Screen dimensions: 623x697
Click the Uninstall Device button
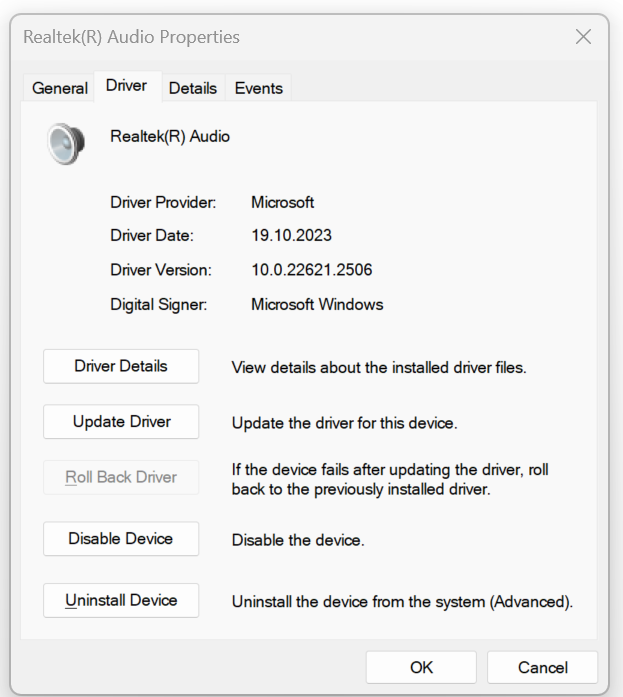coord(121,600)
